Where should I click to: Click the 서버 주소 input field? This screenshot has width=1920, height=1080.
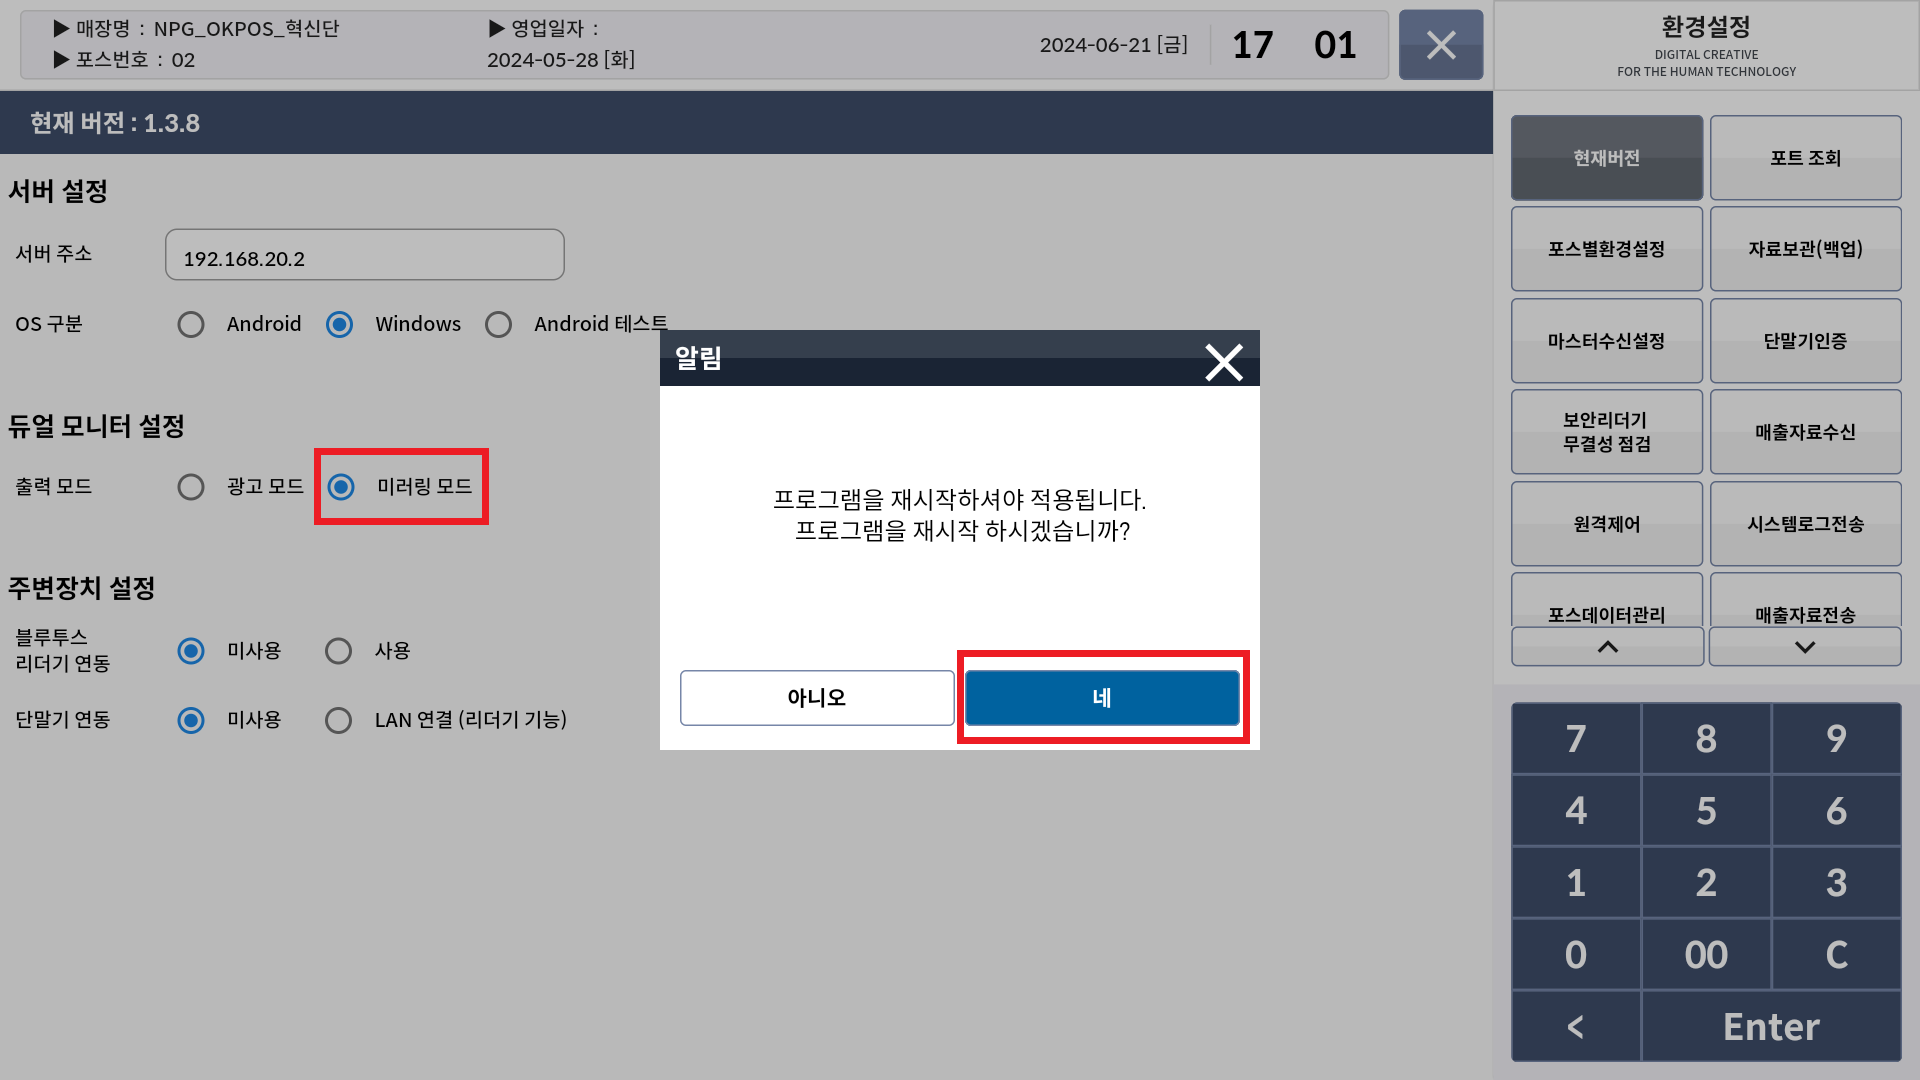pos(365,255)
